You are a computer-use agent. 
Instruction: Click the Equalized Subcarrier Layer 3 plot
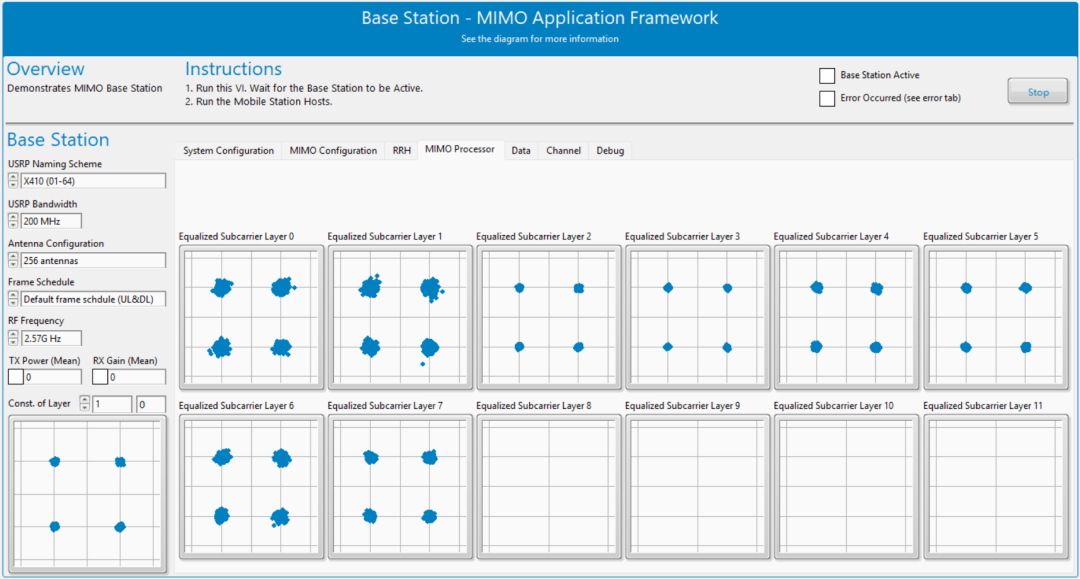point(698,317)
